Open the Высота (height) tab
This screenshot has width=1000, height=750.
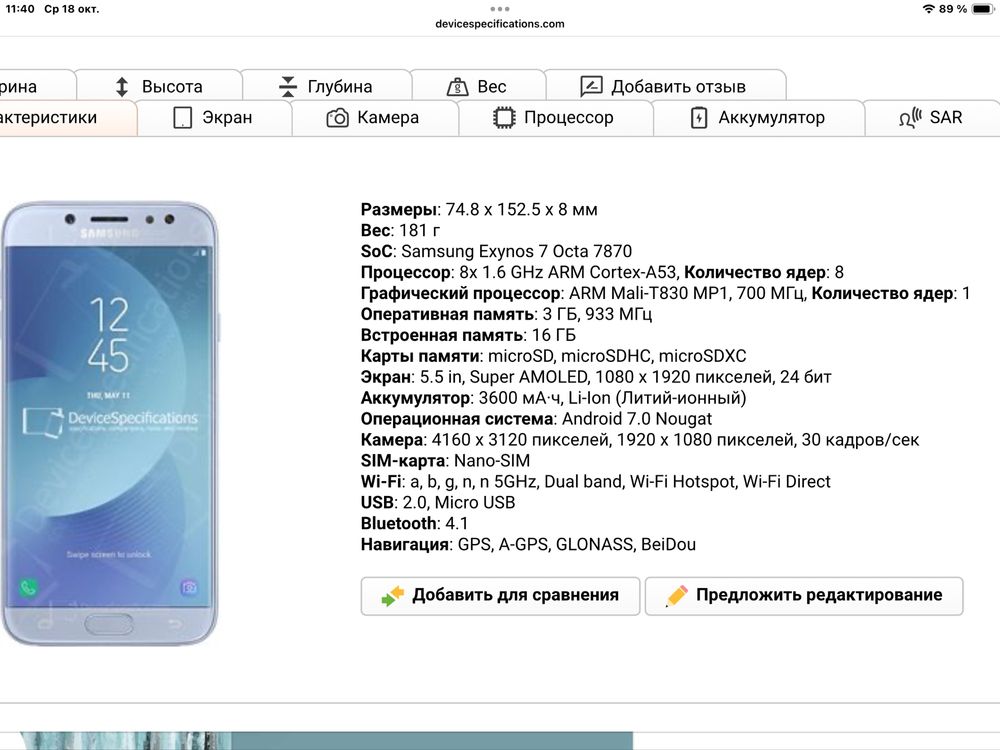pos(159,86)
